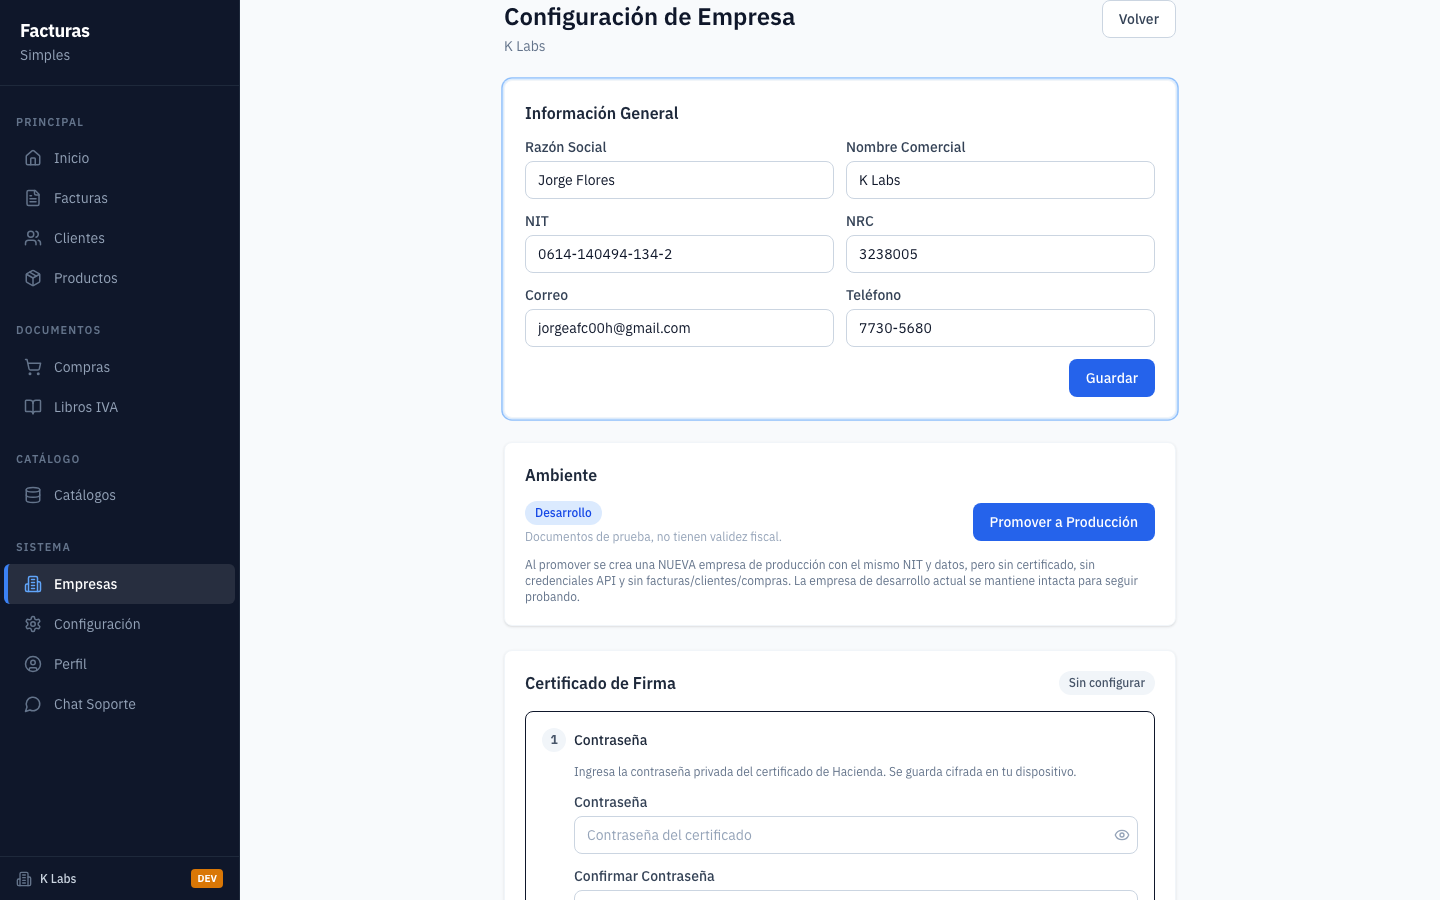Image resolution: width=1440 pixels, height=900 pixels.
Task: Select the Productos box icon
Action: coord(33,278)
